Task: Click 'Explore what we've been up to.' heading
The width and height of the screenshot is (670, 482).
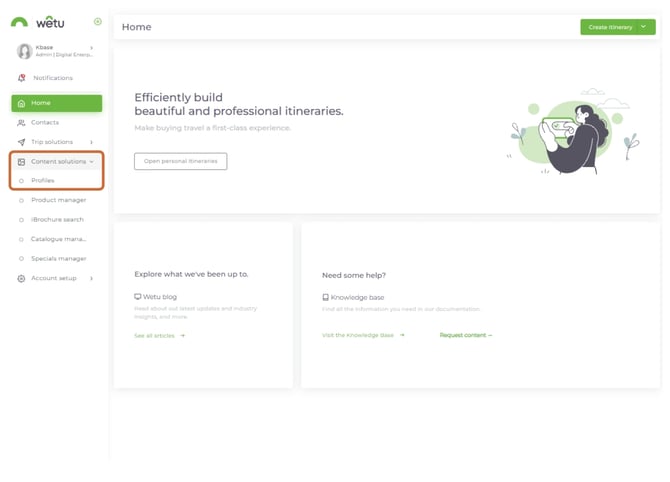Action: pos(191,274)
